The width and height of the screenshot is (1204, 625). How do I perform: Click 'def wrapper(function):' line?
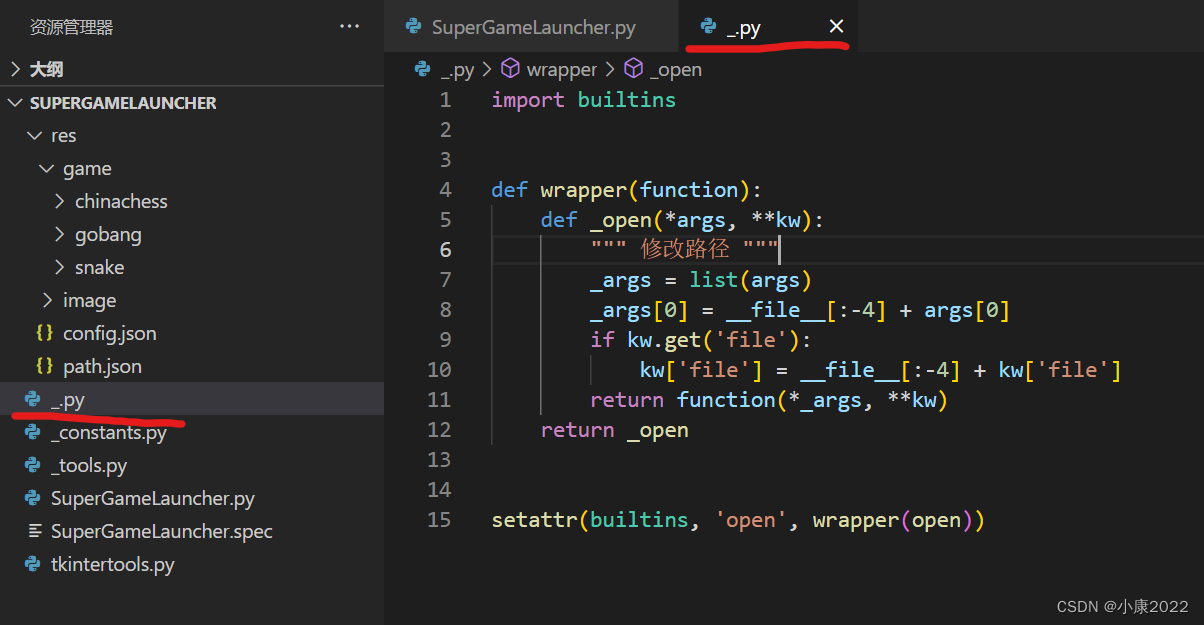click(626, 190)
